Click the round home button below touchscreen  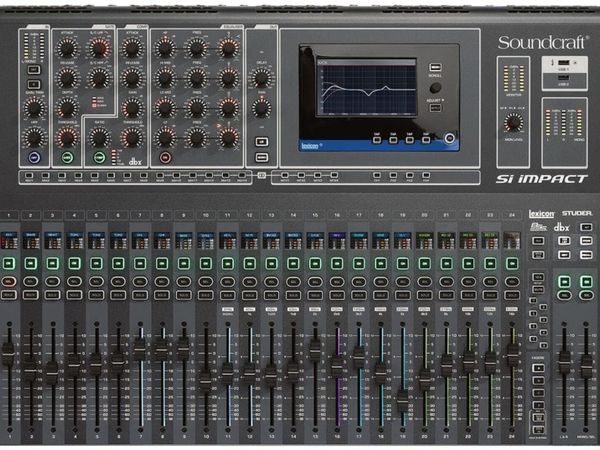pyautogui.click(x=450, y=138)
